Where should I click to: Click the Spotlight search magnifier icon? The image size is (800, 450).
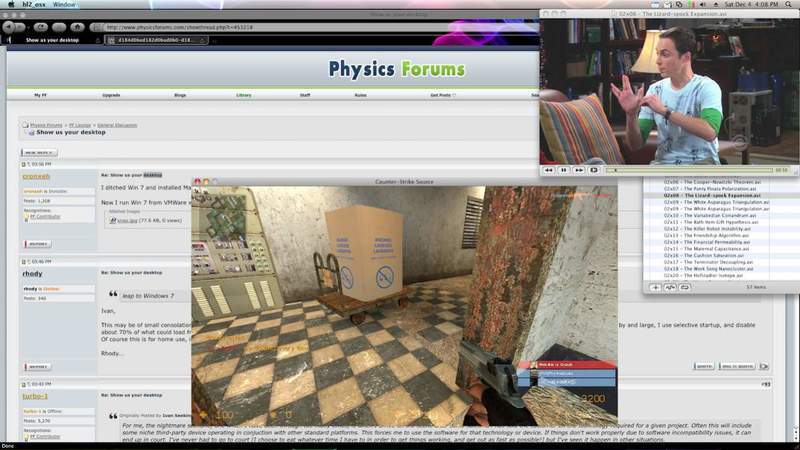(789, 4)
